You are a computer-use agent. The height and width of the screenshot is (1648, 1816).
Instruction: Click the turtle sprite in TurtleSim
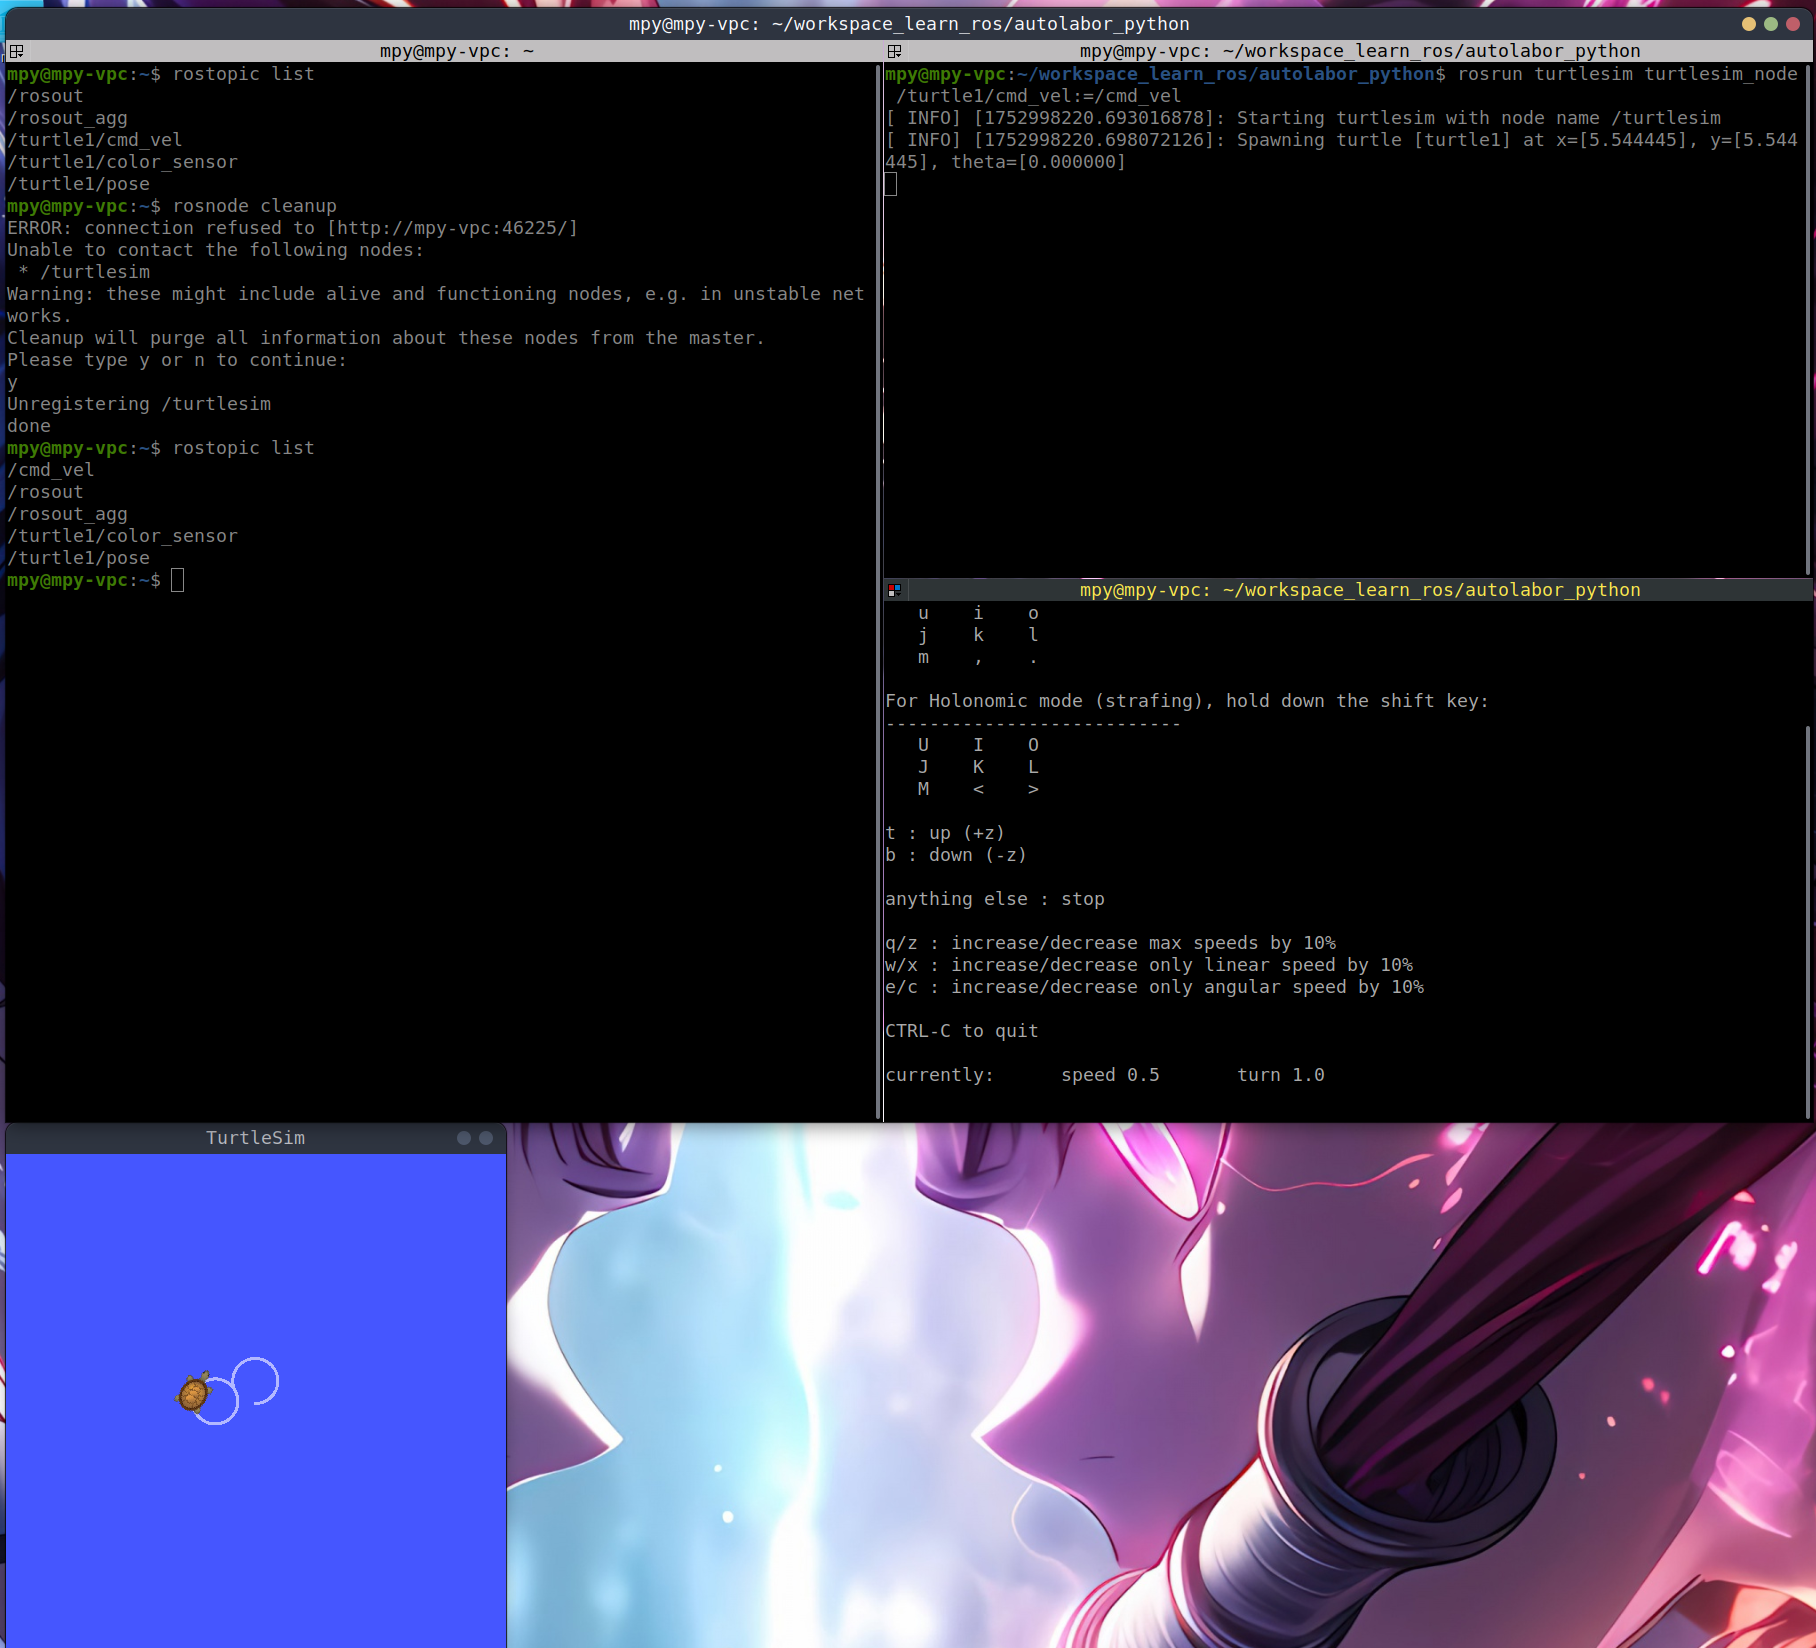[194, 1392]
